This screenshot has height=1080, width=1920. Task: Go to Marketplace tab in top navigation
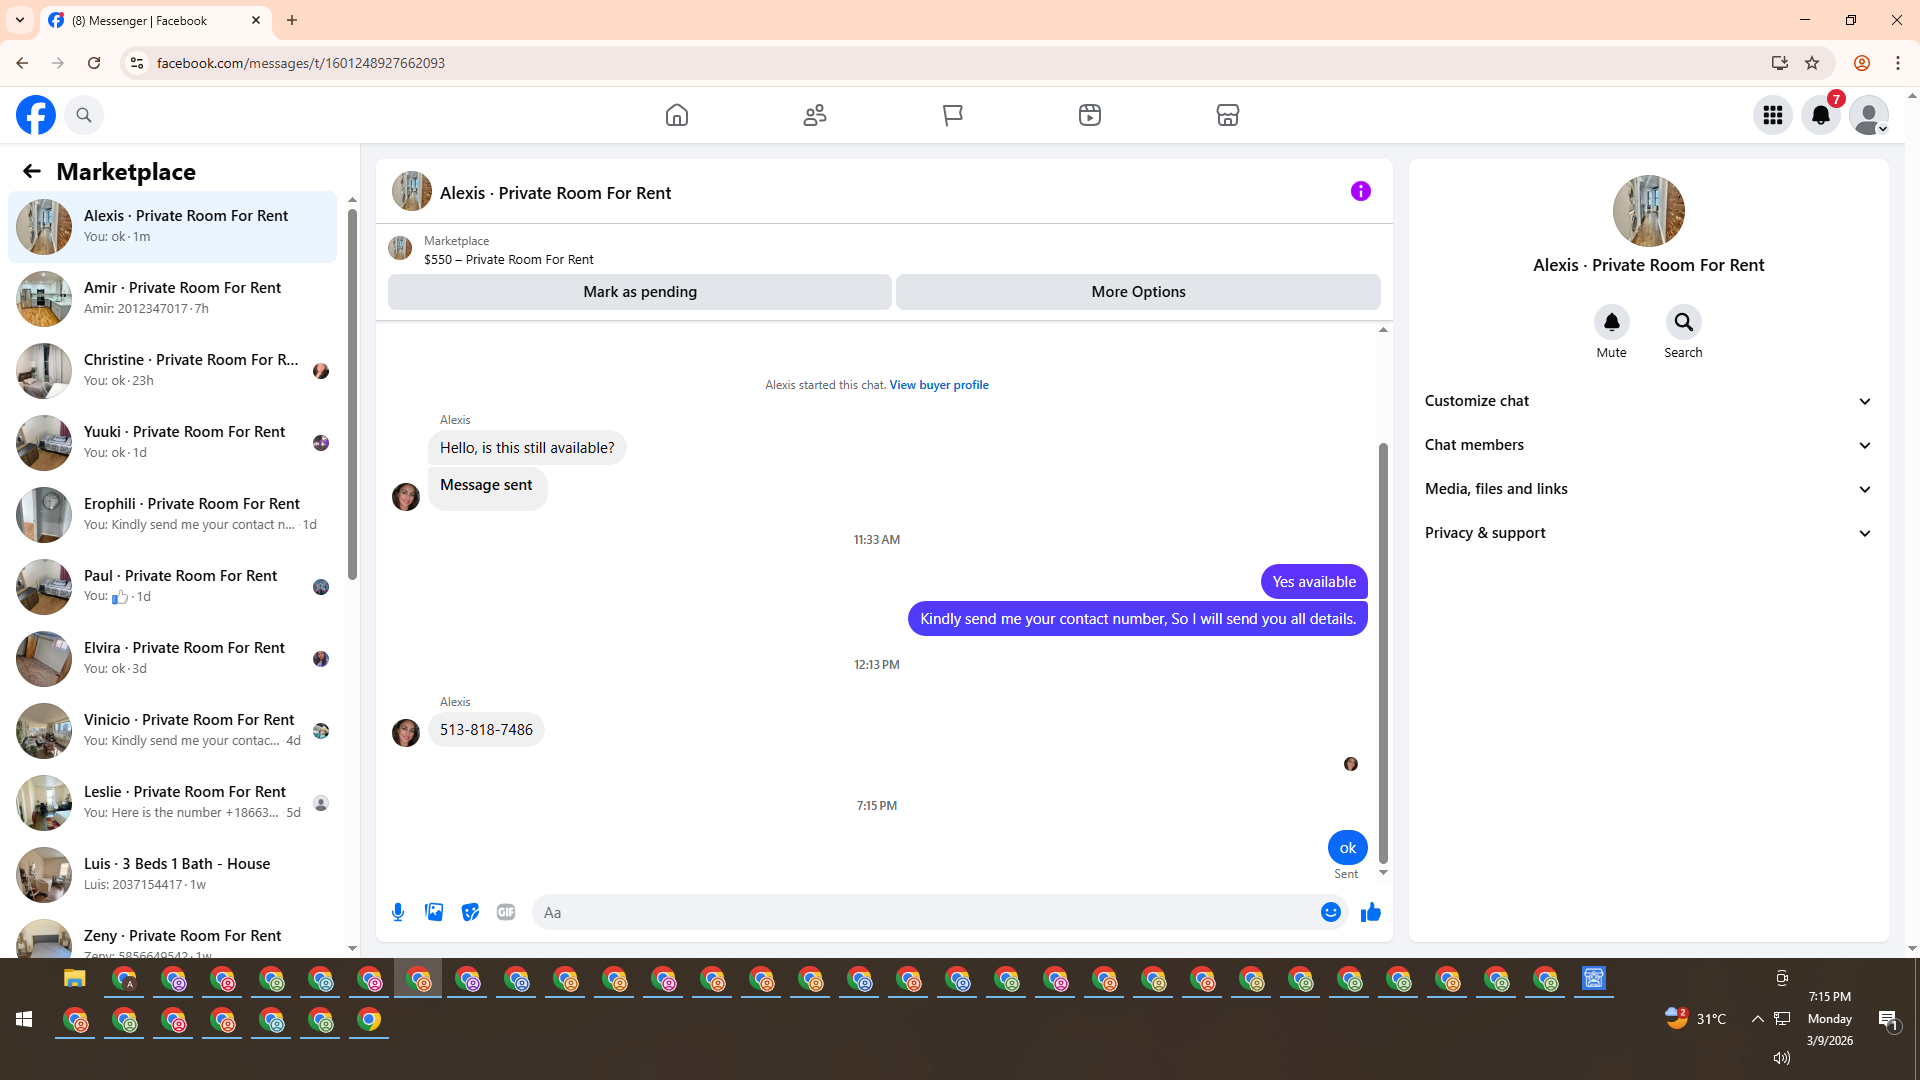[1227, 115]
